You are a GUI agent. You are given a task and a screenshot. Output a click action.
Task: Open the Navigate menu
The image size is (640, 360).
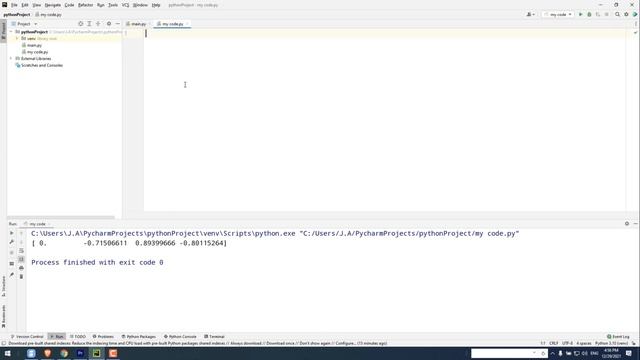click(53, 5)
